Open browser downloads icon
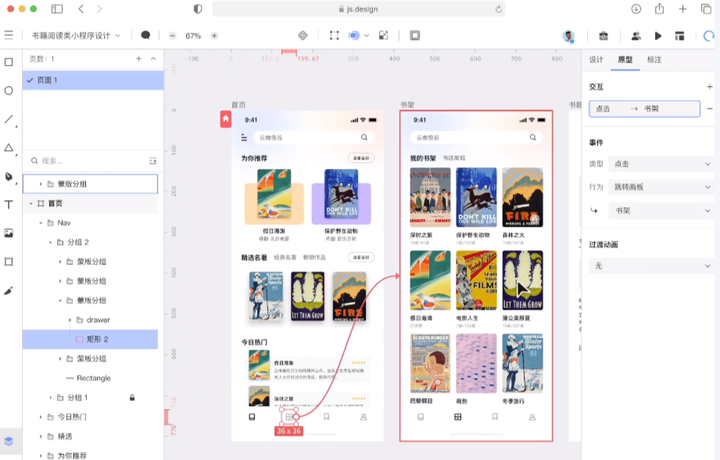The image size is (720, 460). (636, 9)
